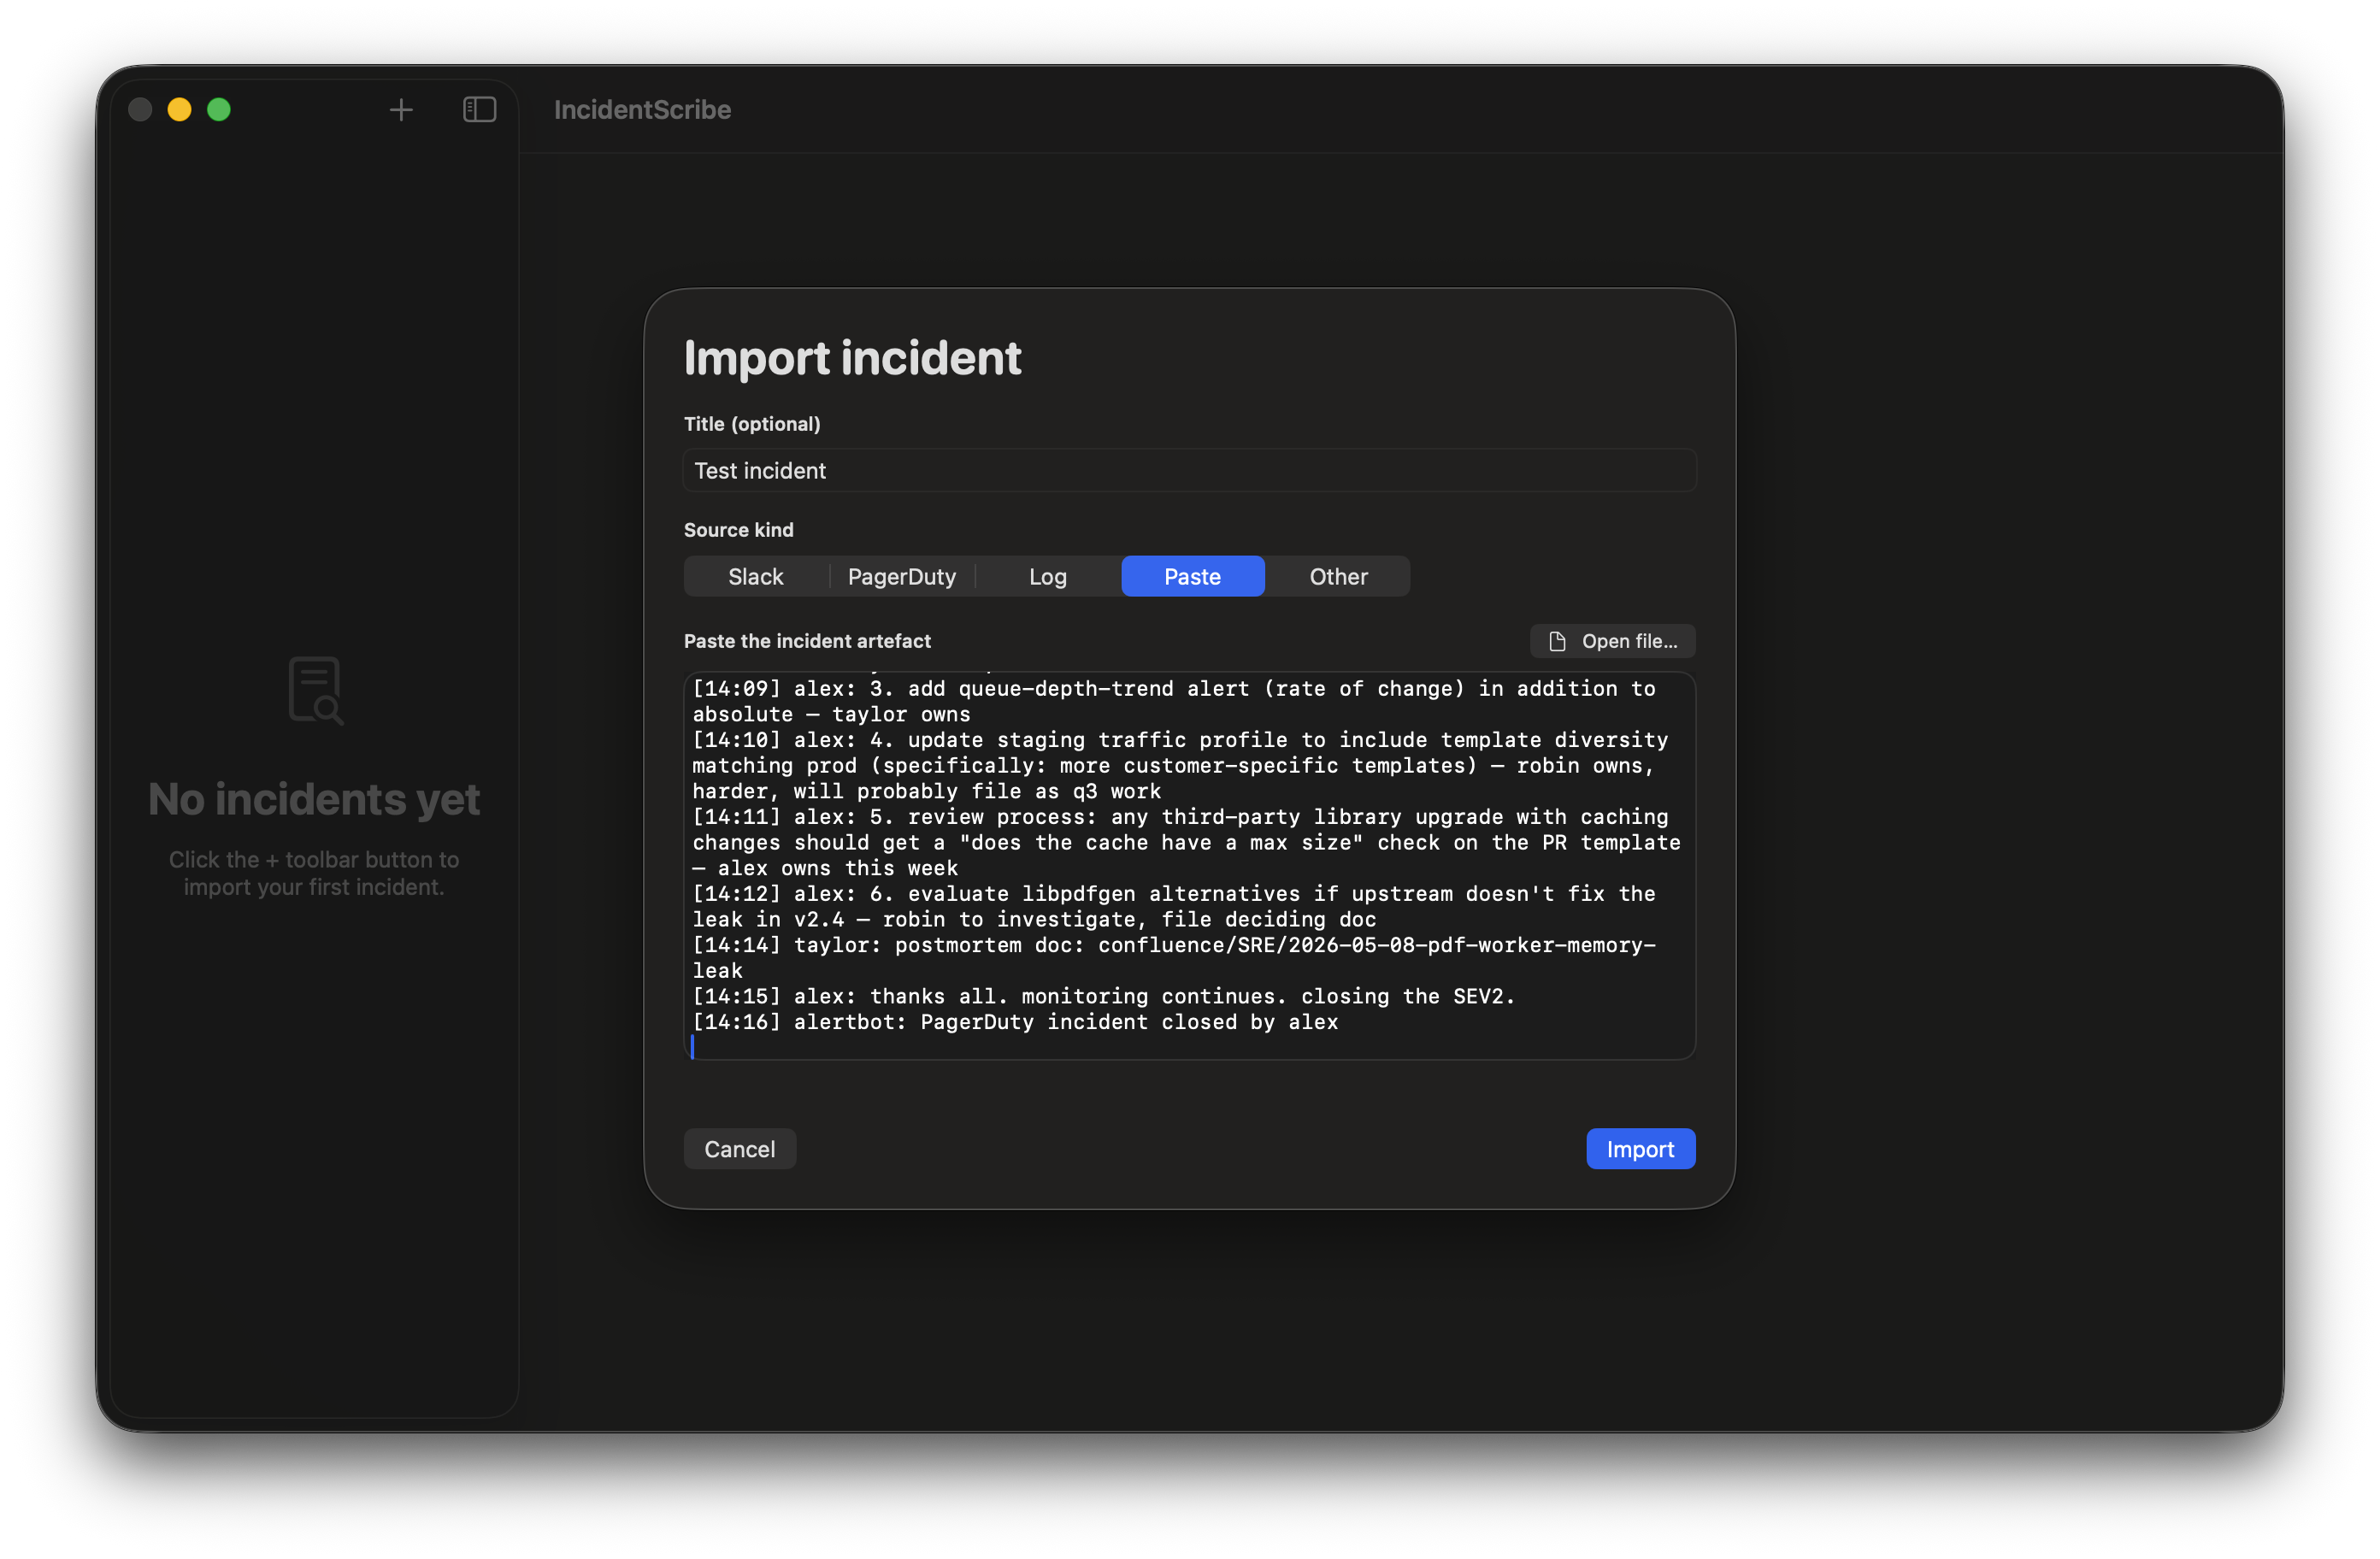2380x1559 pixels.
Task: Click the 'Import incident' dialog heading
Action: (x=852, y=358)
